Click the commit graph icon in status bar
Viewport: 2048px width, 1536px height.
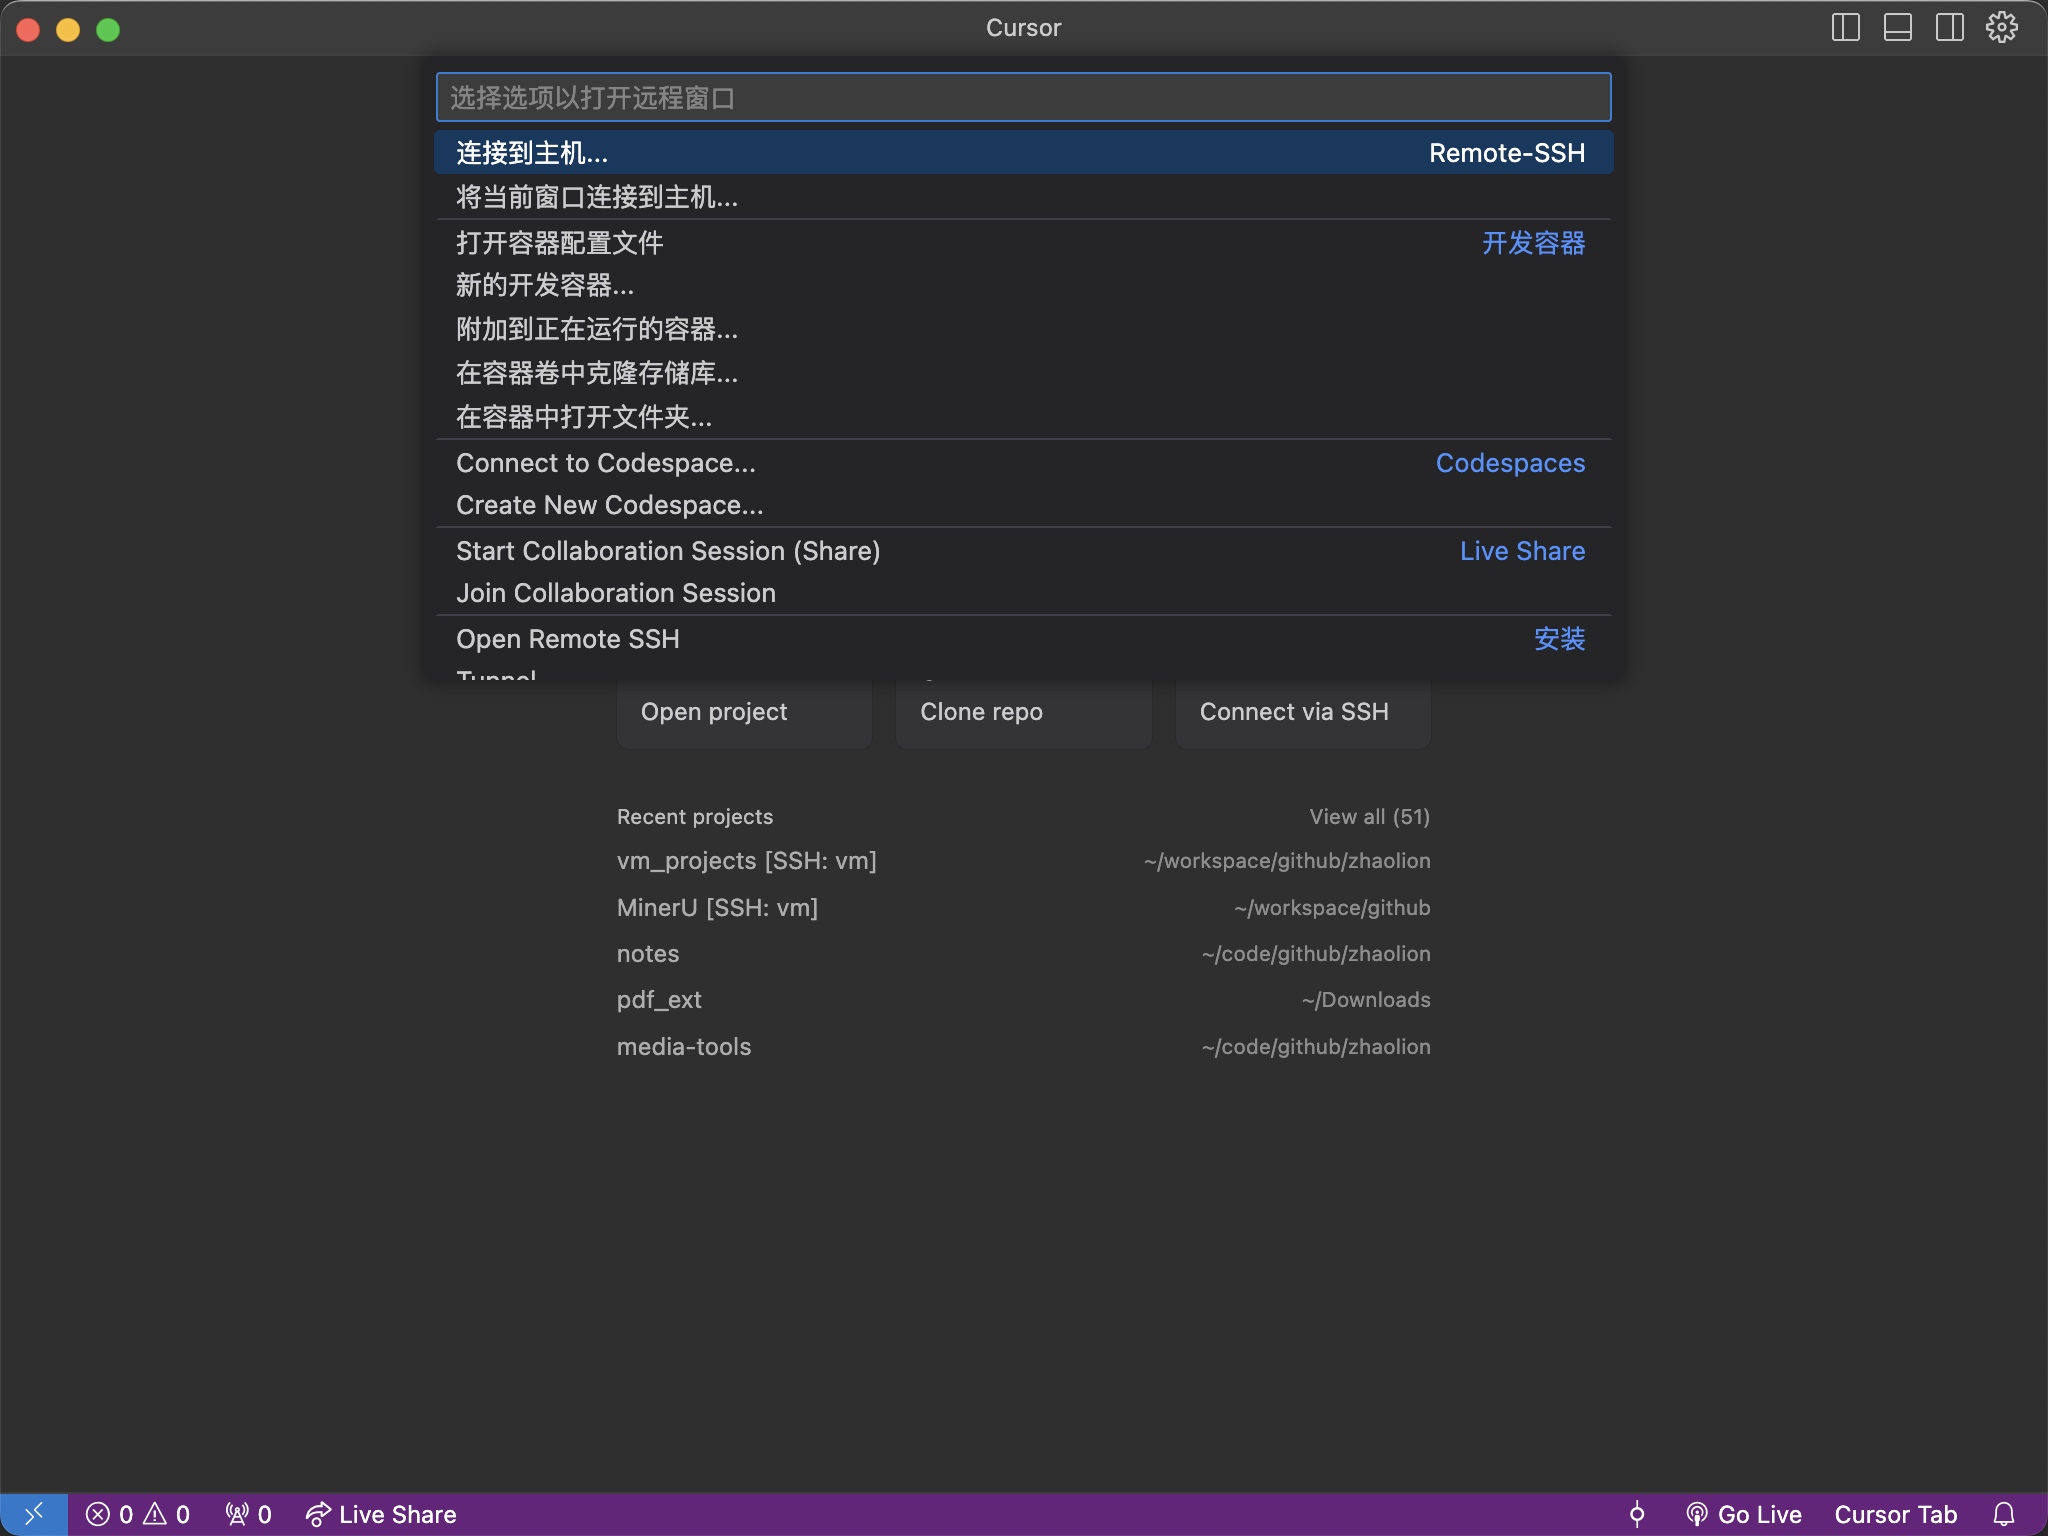click(x=1637, y=1514)
